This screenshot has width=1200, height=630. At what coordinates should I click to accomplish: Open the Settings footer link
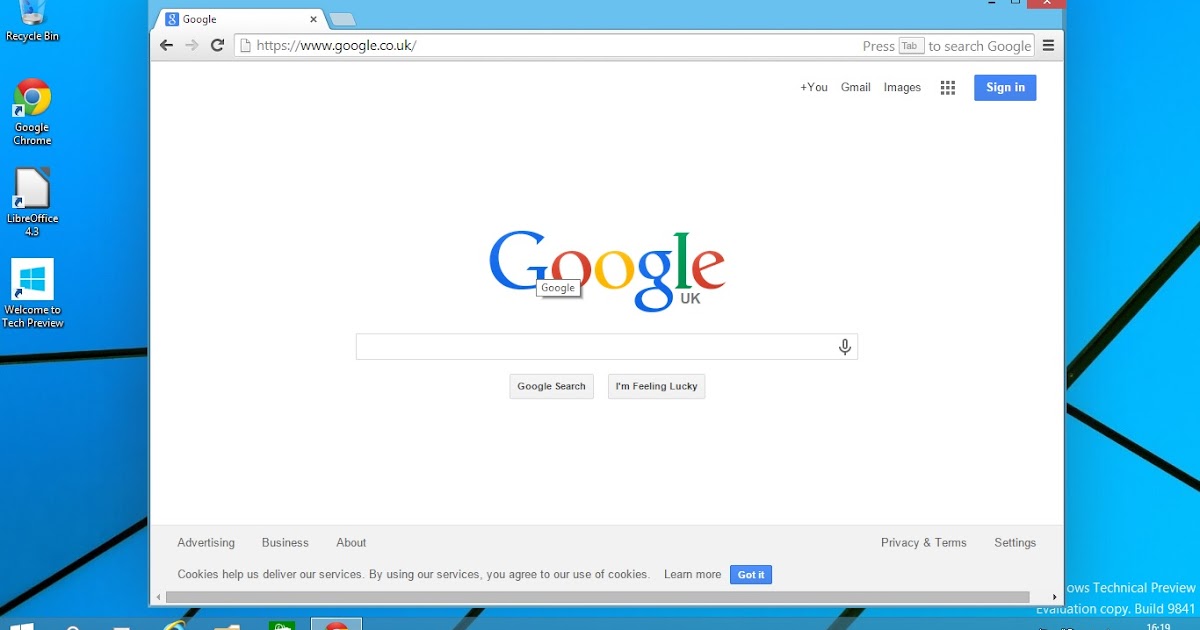(x=1015, y=543)
